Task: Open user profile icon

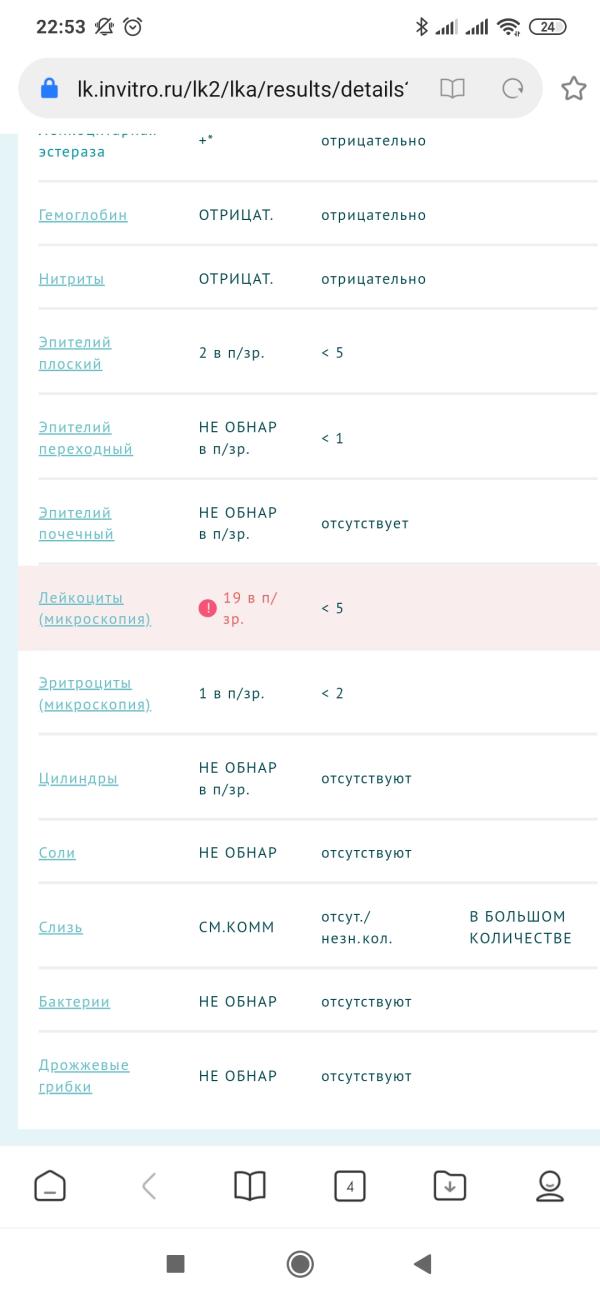Action: (x=550, y=1186)
